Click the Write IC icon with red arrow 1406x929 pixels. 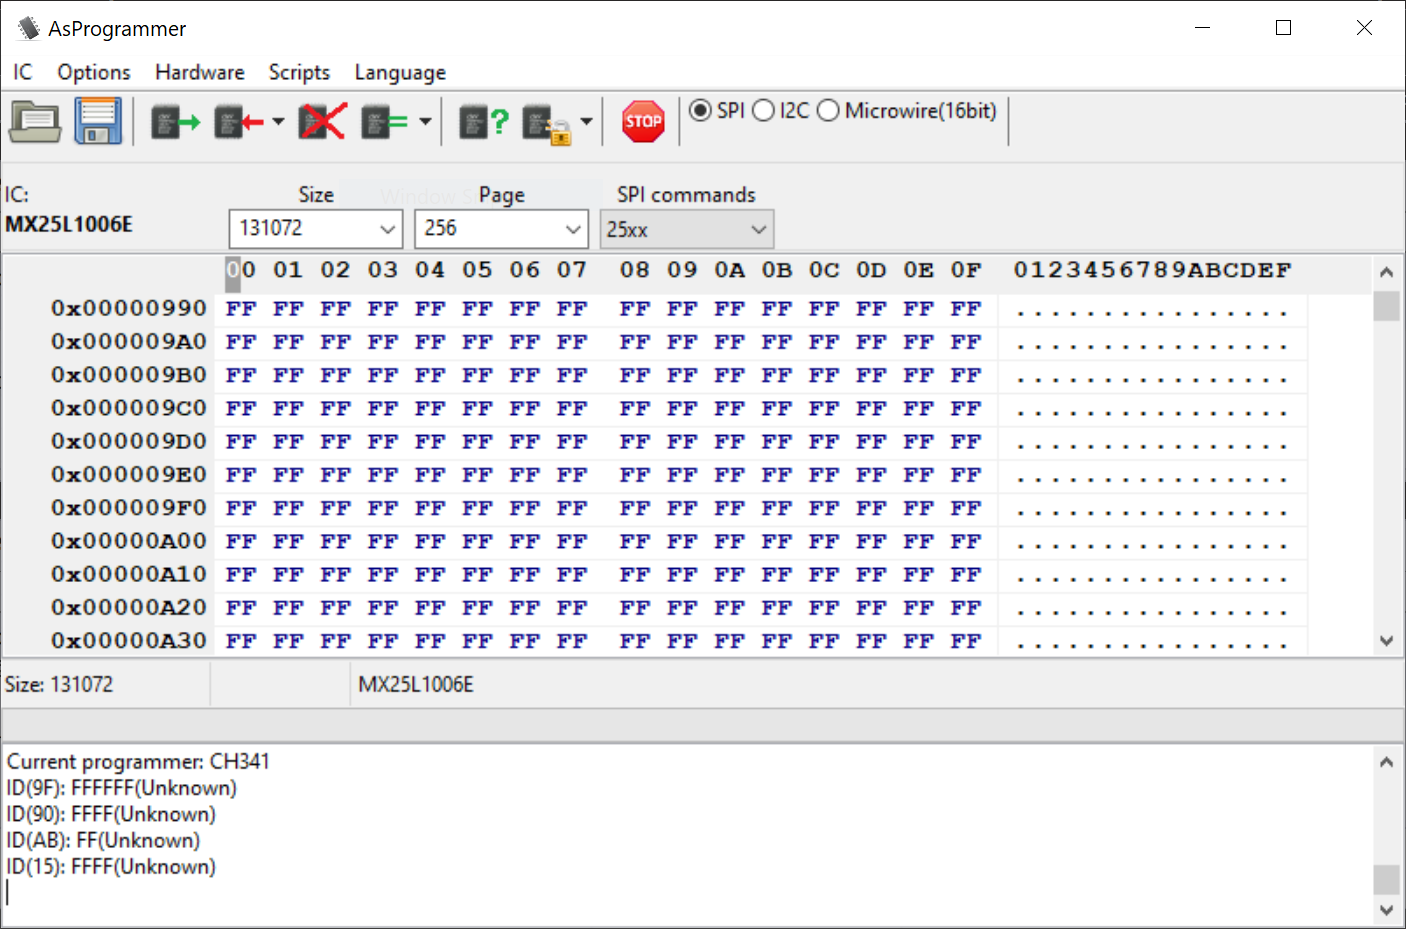pyautogui.click(x=239, y=122)
